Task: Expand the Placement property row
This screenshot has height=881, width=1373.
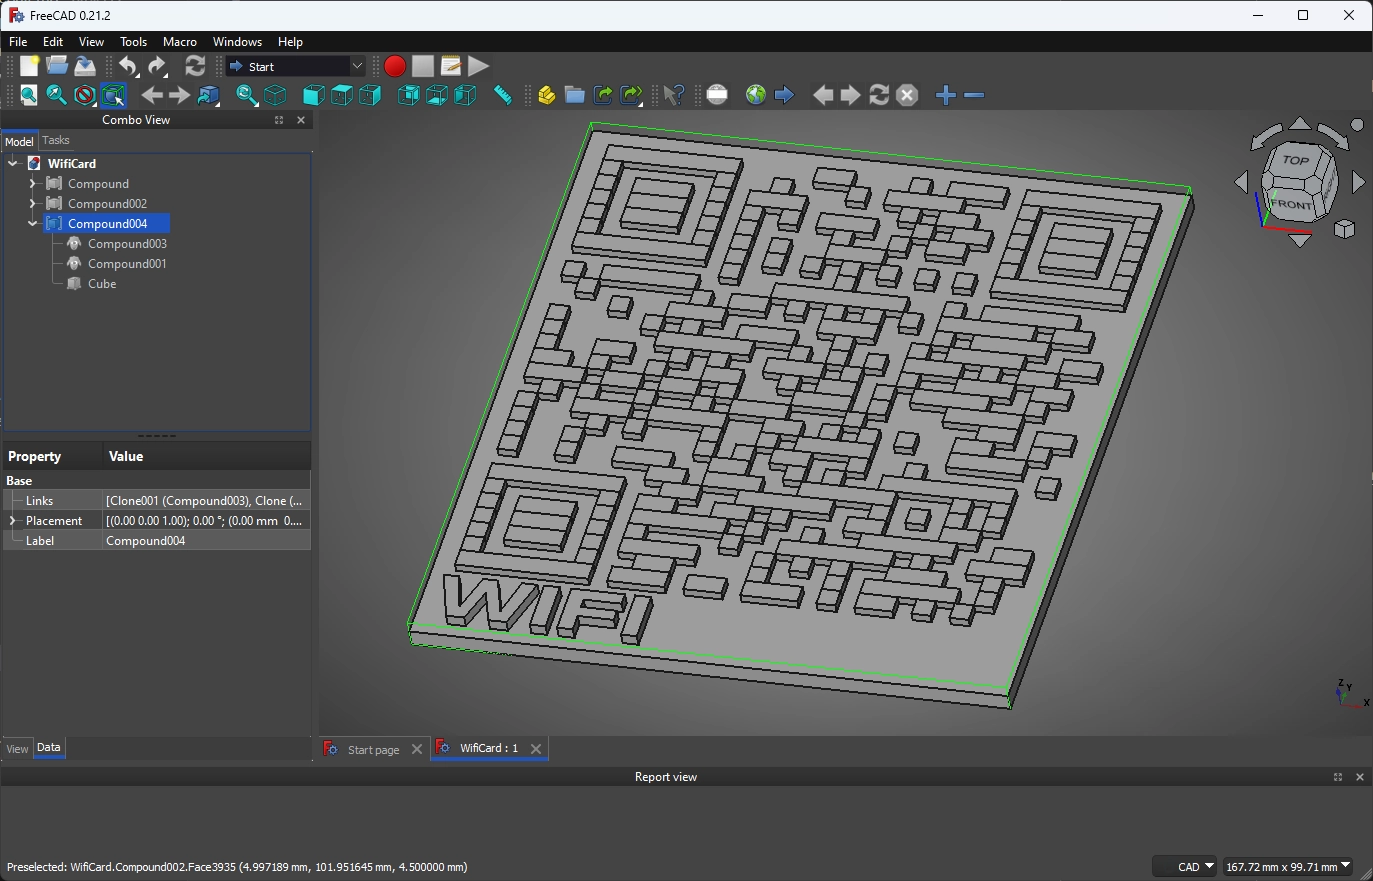Action: [13, 521]
